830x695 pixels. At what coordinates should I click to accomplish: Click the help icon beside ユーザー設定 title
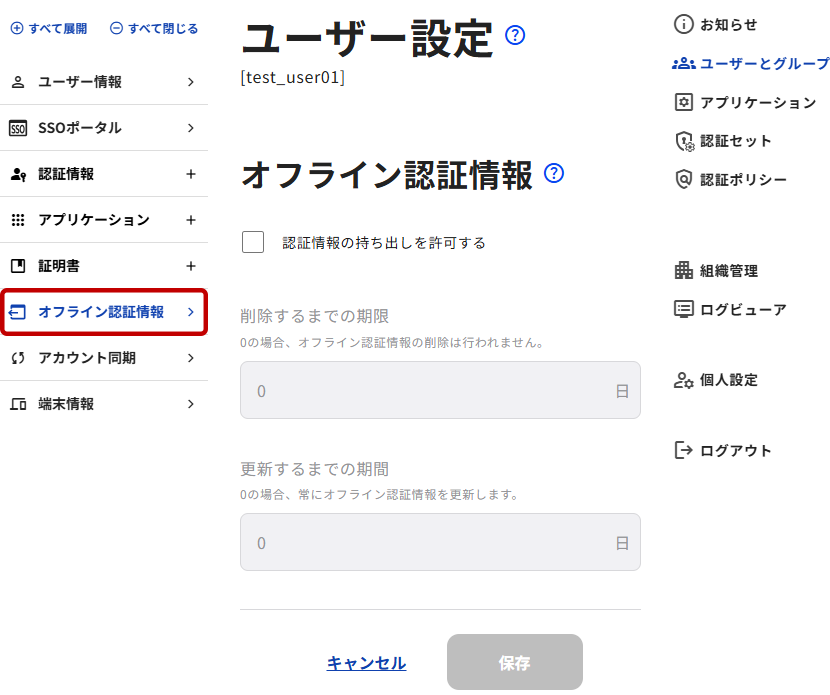516,36
